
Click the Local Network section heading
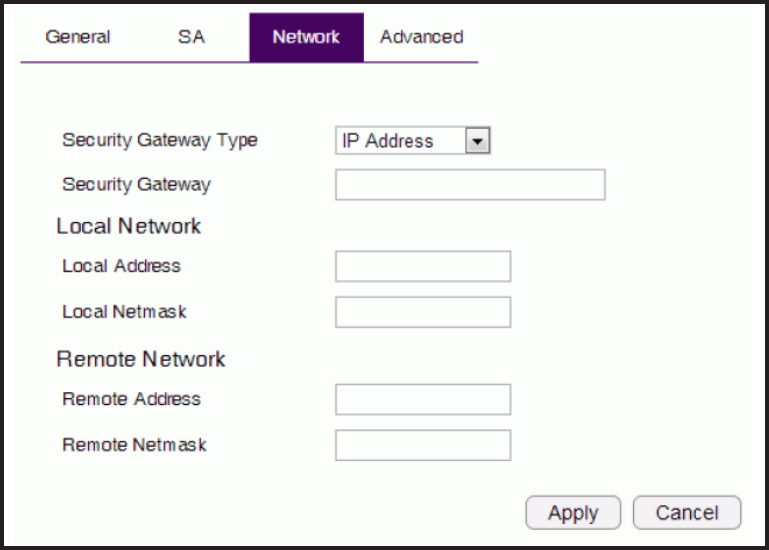[x=129, y=226]
